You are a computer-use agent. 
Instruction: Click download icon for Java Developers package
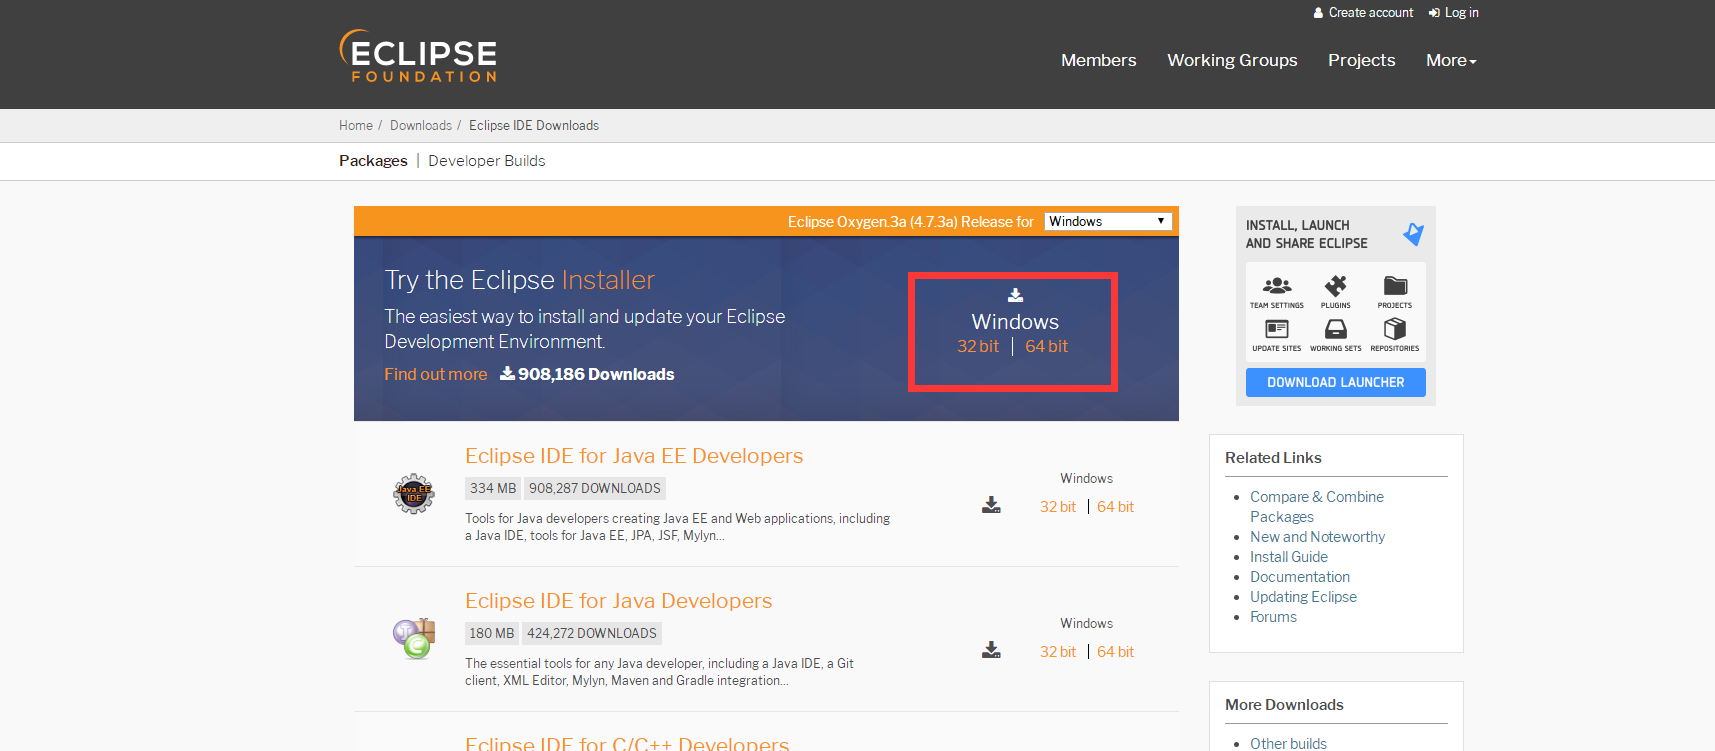click(991, 650)
